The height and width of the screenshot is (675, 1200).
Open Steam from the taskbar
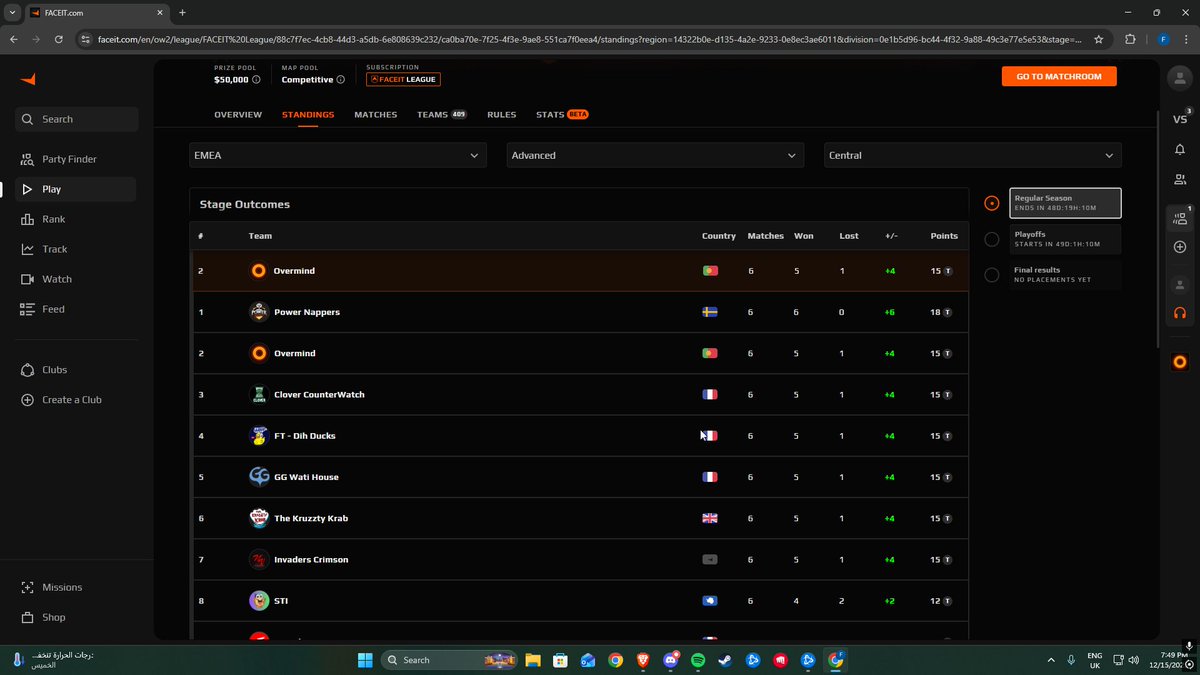pyautogui.click(x=726, y=660)
